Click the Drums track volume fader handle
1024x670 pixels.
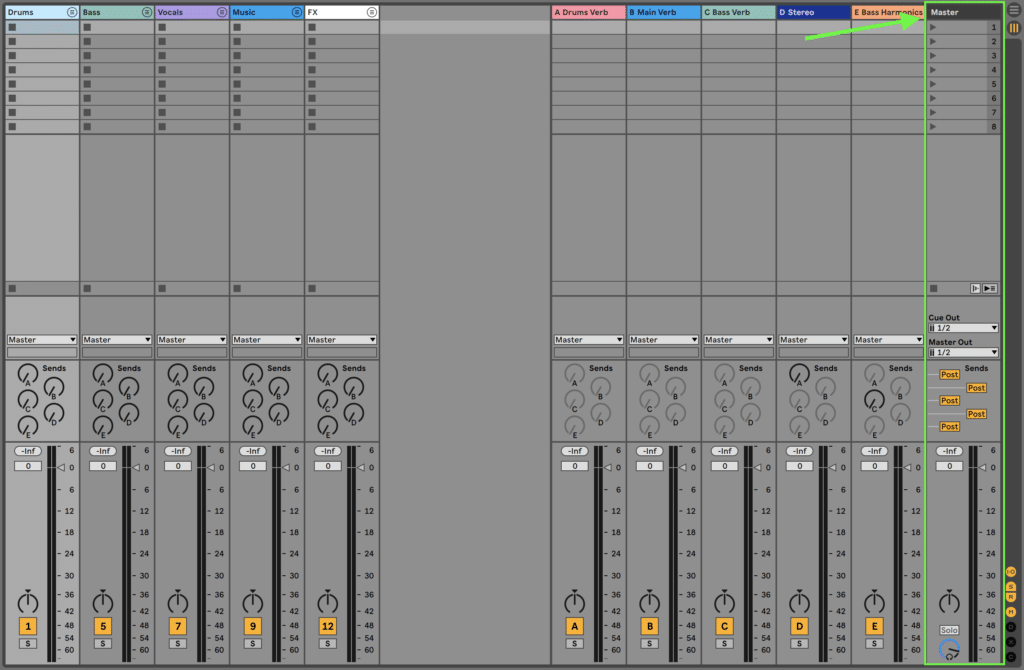coord(61,468)
